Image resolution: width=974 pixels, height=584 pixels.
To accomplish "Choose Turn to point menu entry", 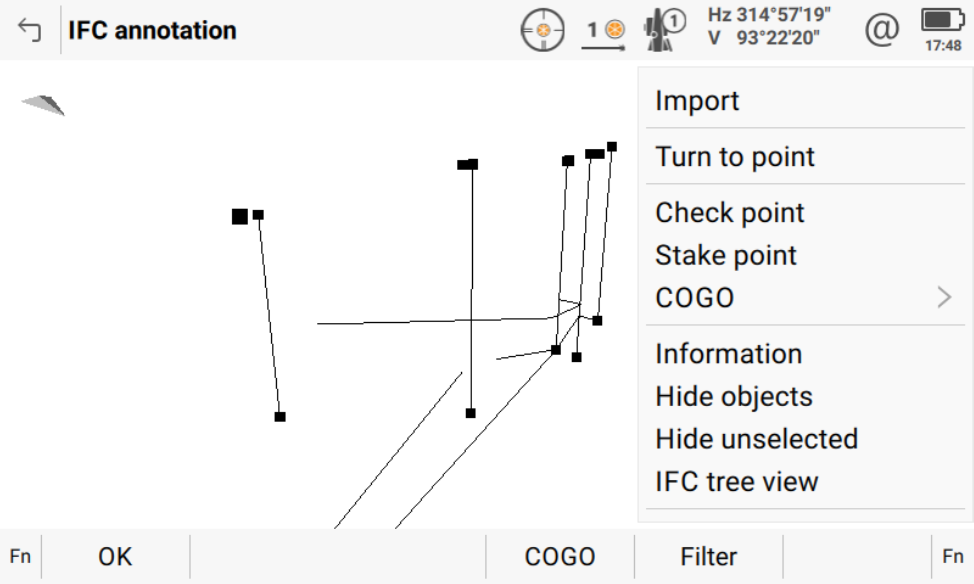I will tap(735, 157).
